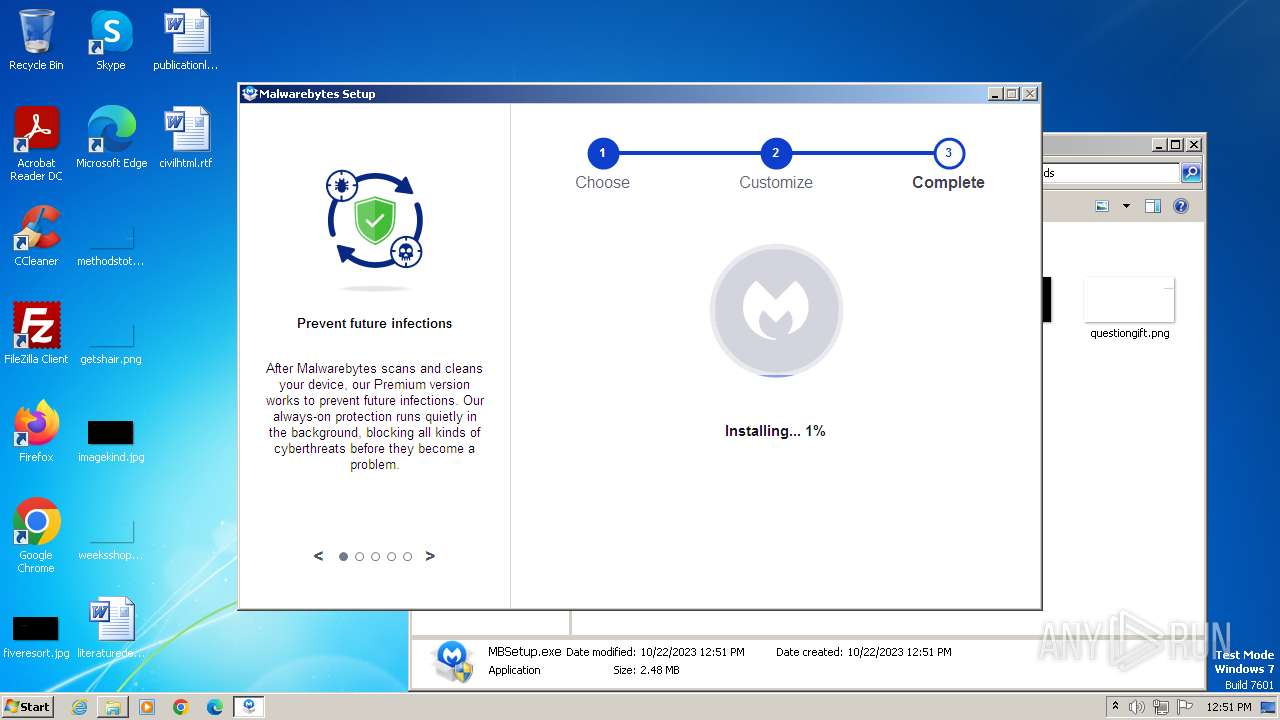The image size is (1280, 720).
Task: Go to next slide arrow in setup
Action: (430, 556)
